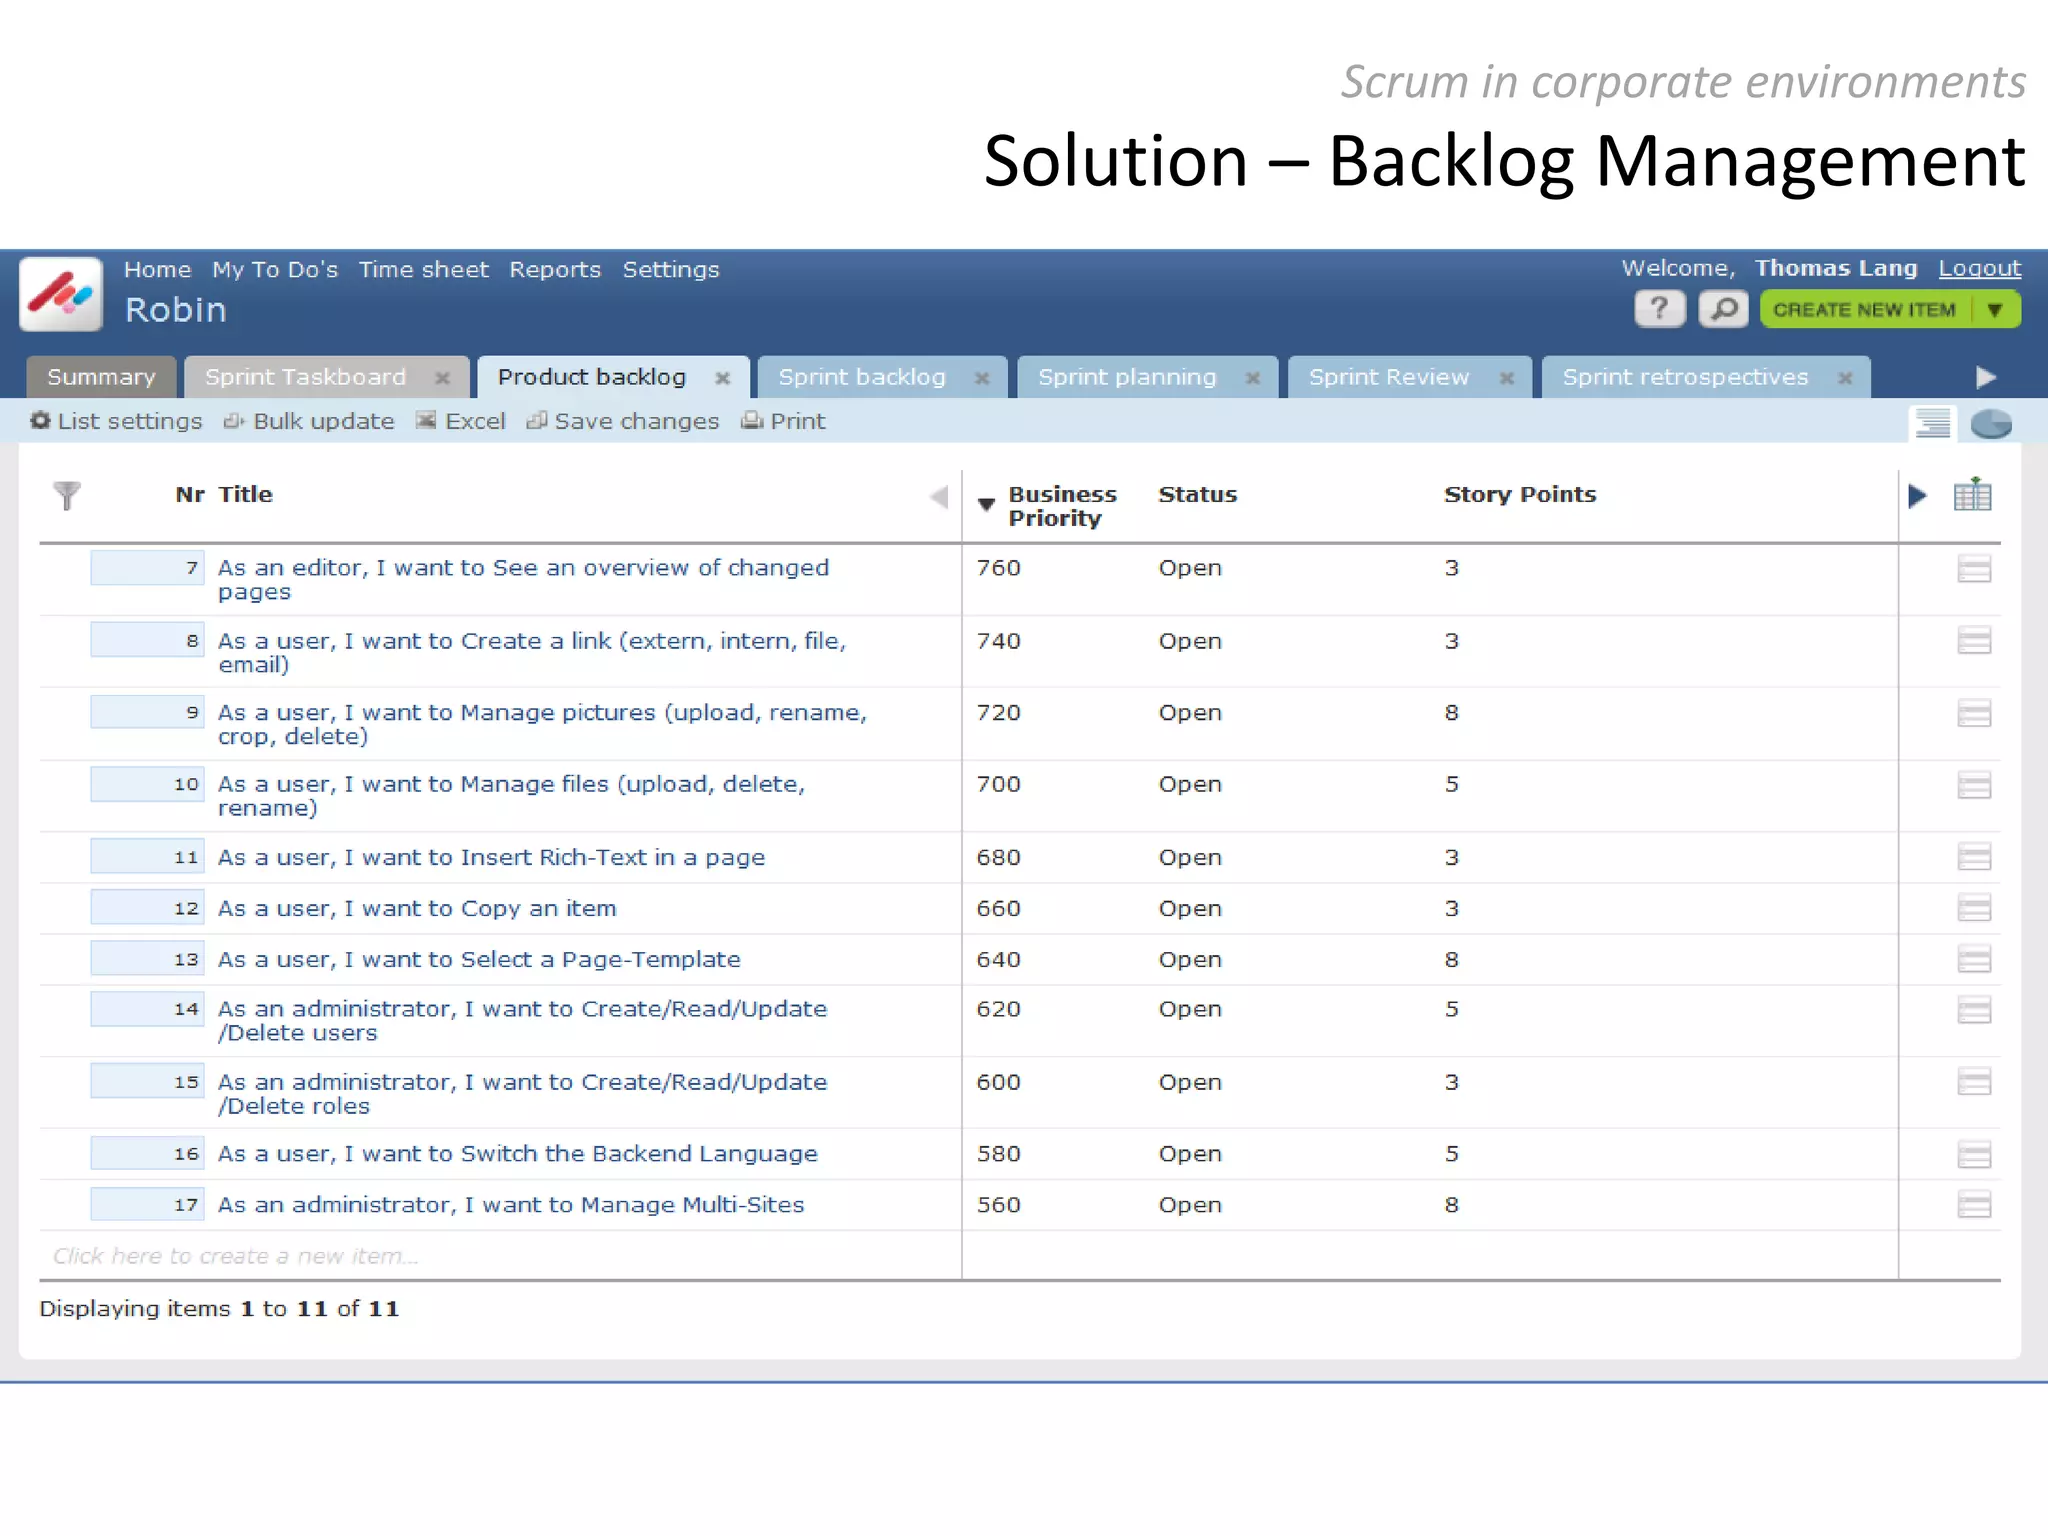The width and height of the screenshot is (2048, 1536).
Task: Expand Create New Item dropdown arrow
Action: [1996, 310]
